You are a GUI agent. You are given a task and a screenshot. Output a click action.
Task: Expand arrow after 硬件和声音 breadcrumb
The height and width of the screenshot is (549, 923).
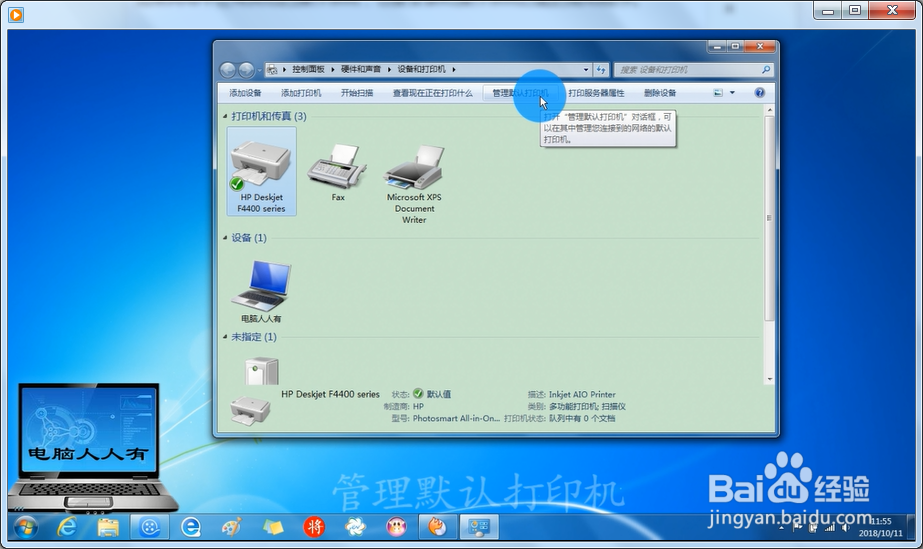(389, 69)
